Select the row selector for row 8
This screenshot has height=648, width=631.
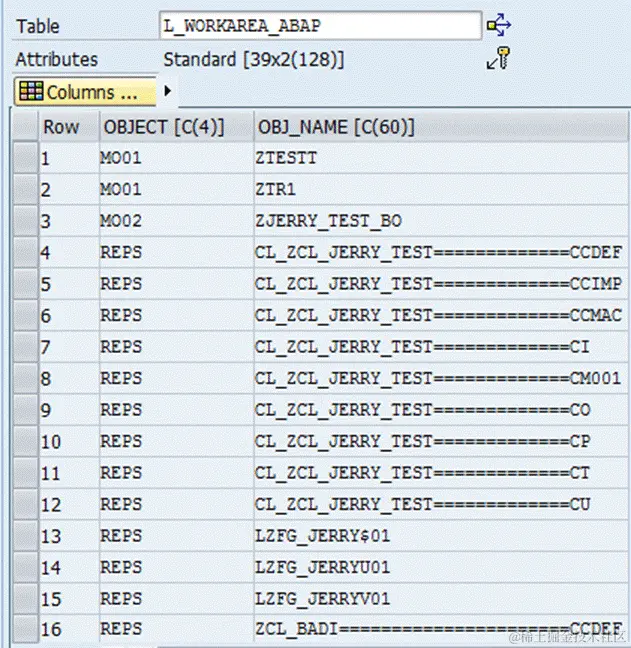[x=26, y=378]
